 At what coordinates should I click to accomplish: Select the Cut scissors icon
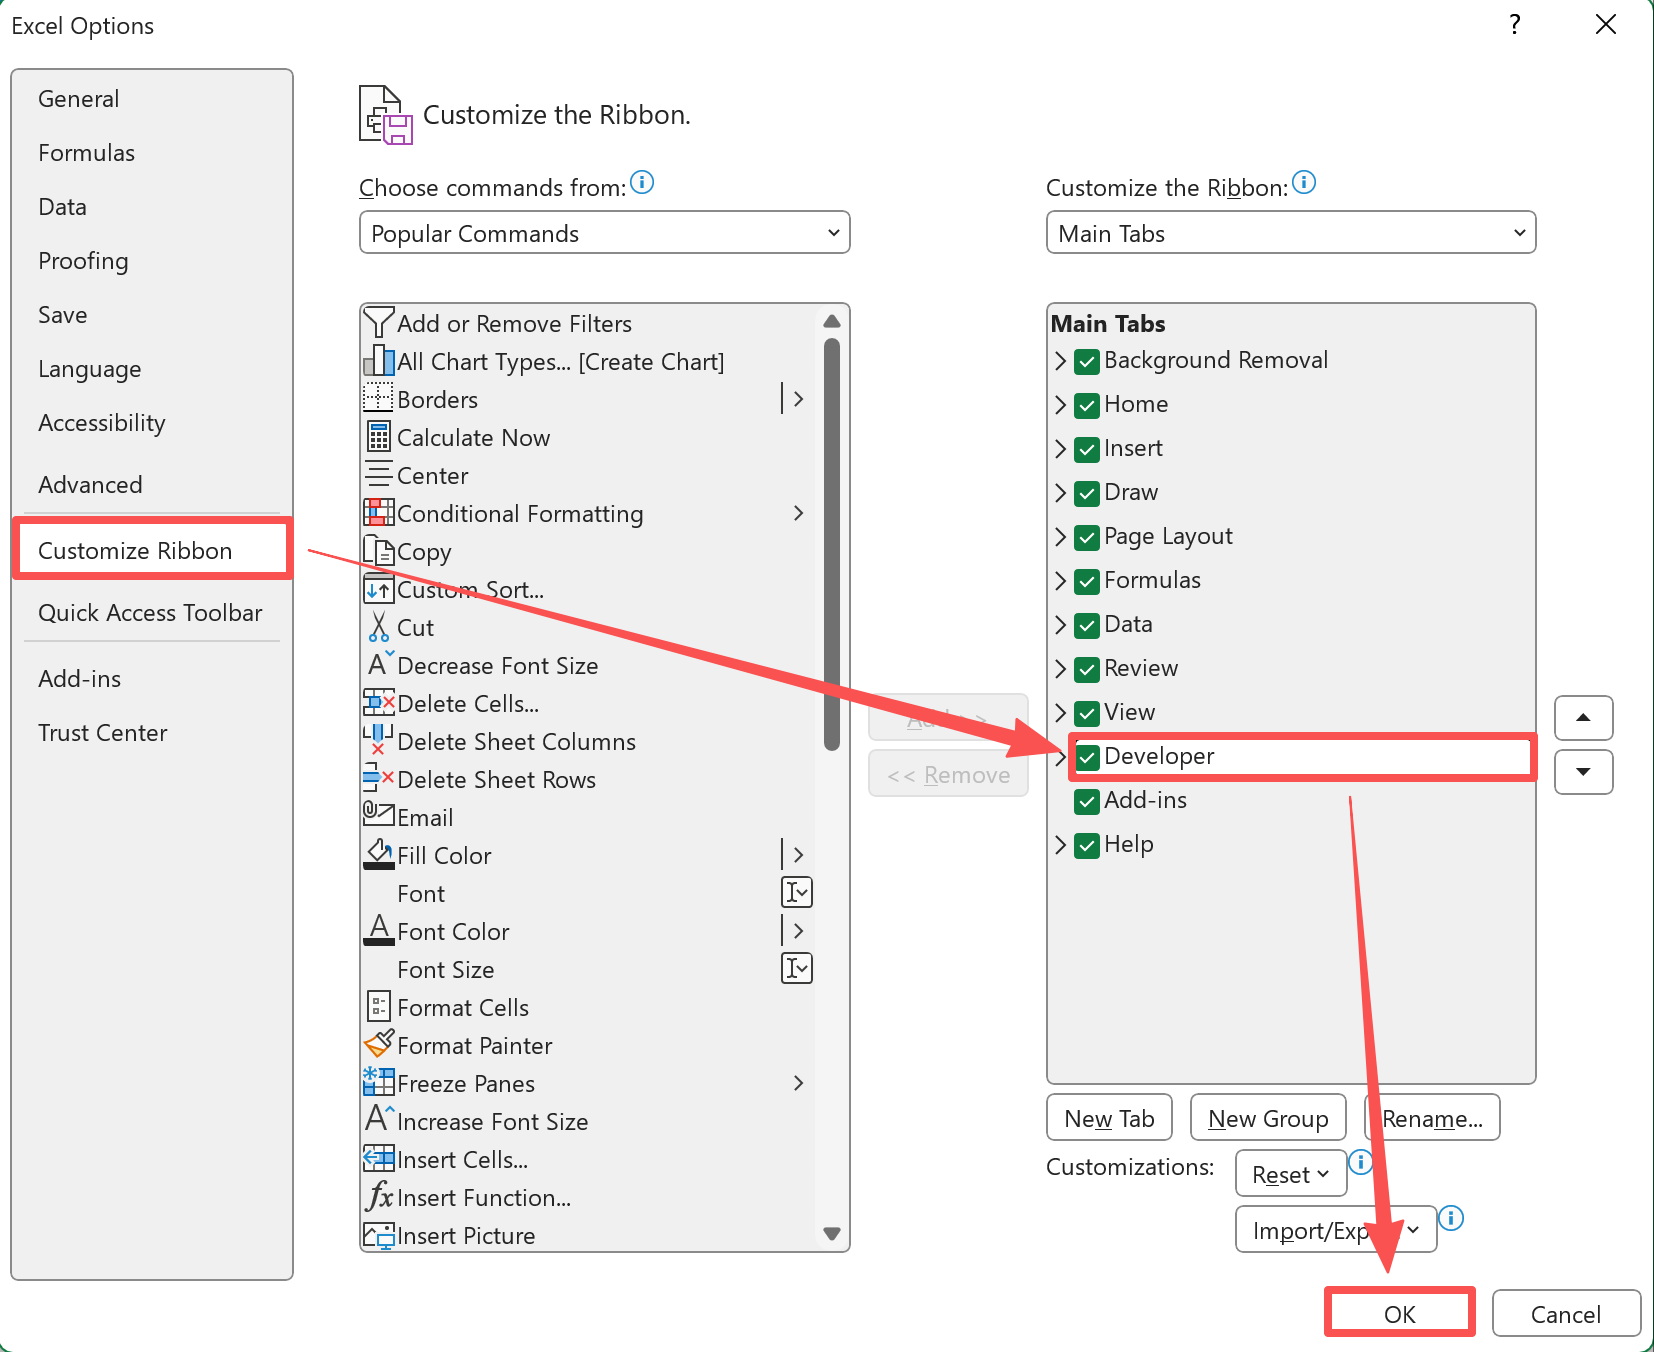click(378, 627)
